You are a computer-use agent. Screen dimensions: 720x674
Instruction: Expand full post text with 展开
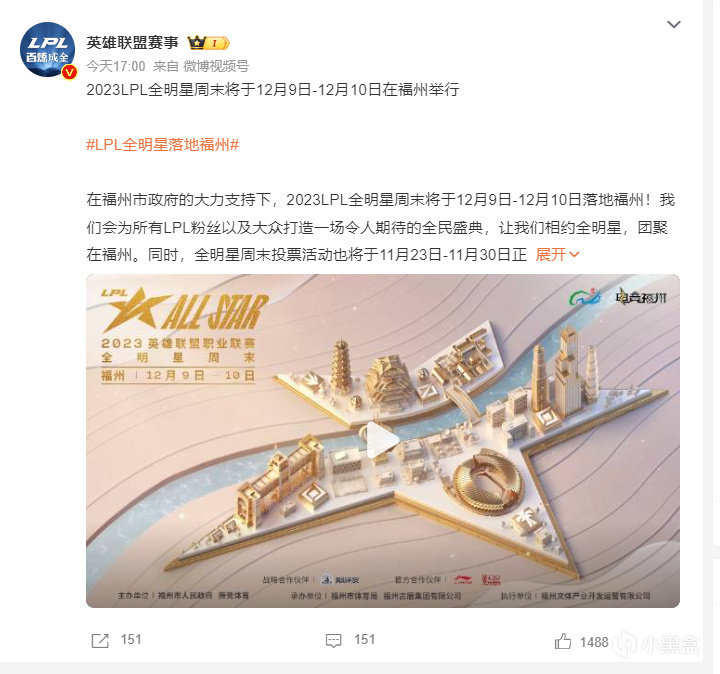(x=557, y=254)
